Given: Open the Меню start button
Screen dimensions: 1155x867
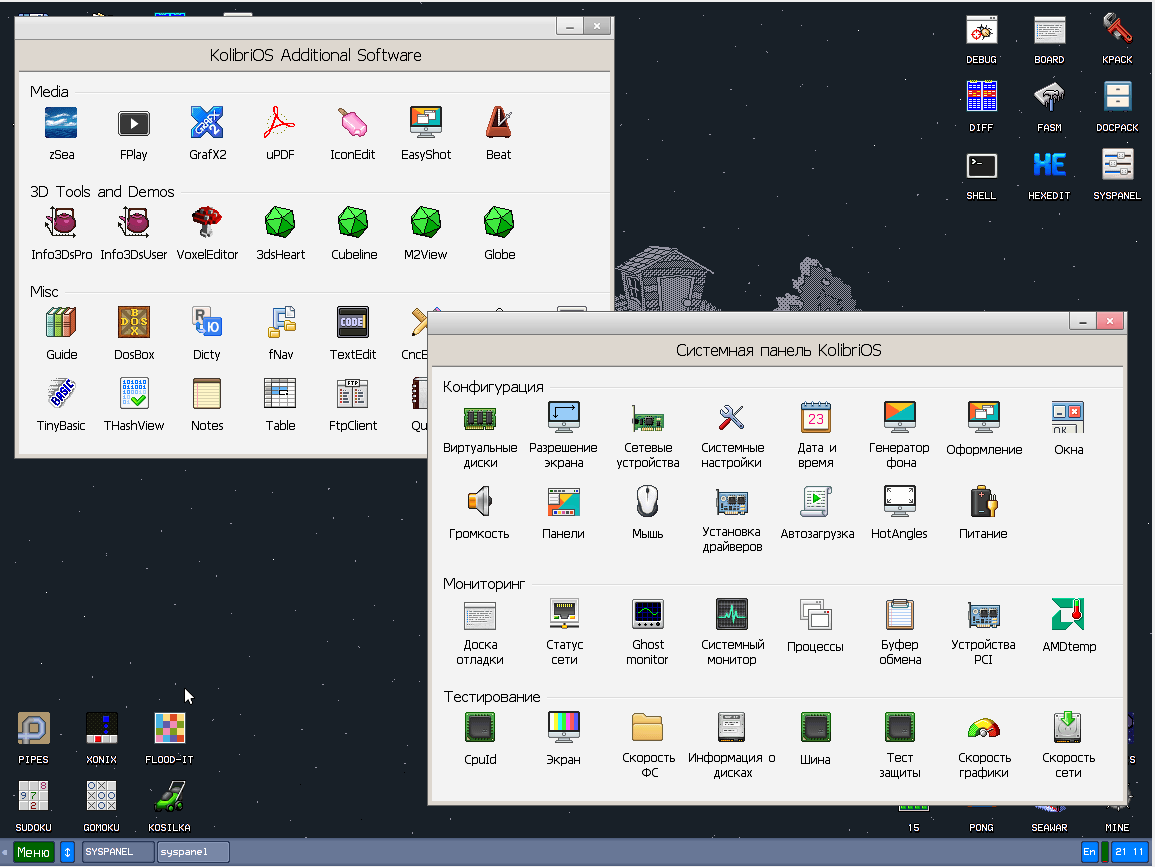Looking at the screenshot, I should (x=33, y=852).
